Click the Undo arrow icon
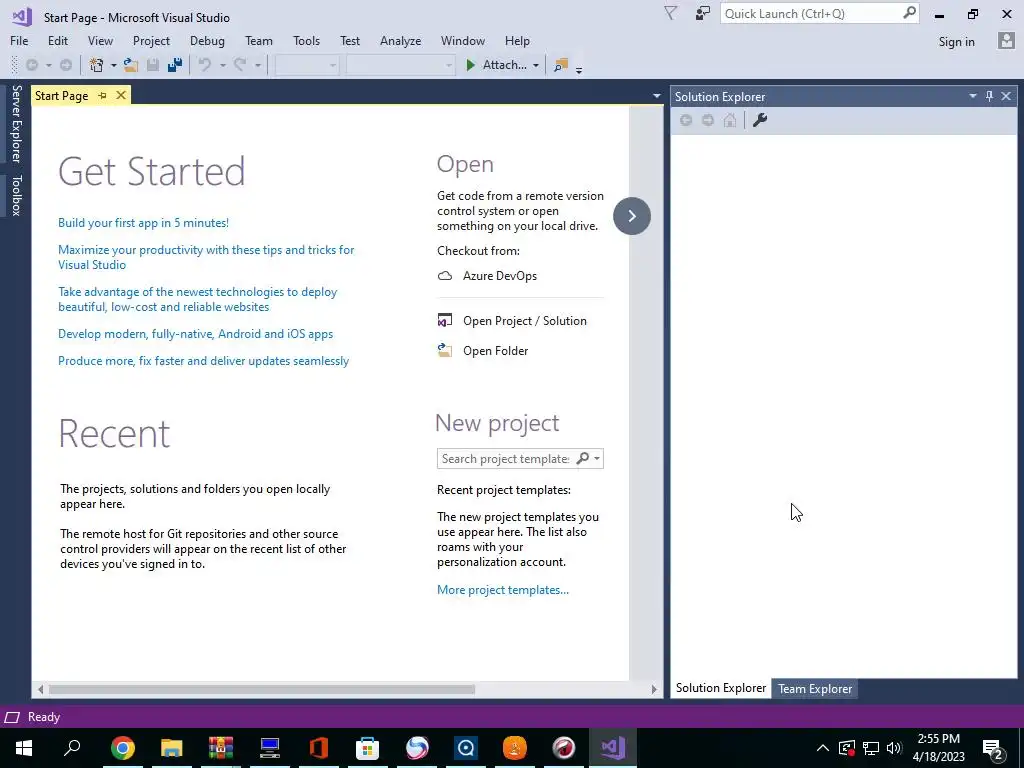 point(205,65)
